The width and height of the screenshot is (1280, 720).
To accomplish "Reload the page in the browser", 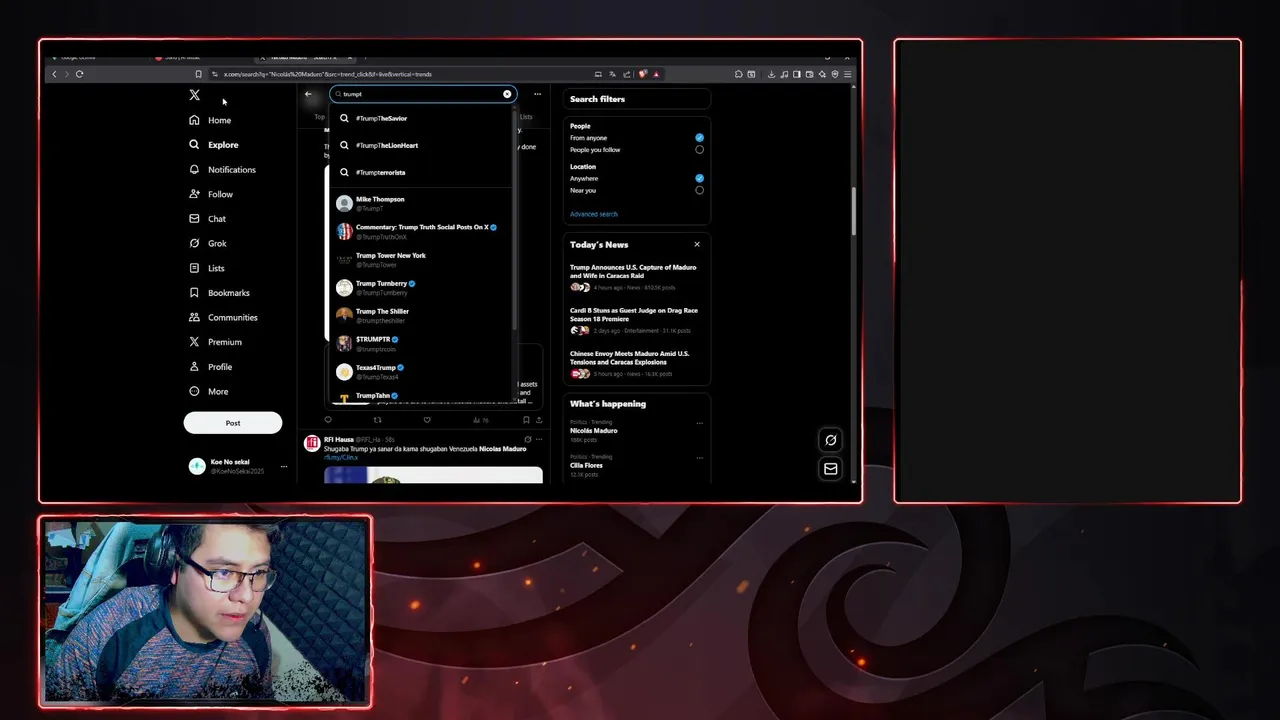I will (x=79, y=74).
